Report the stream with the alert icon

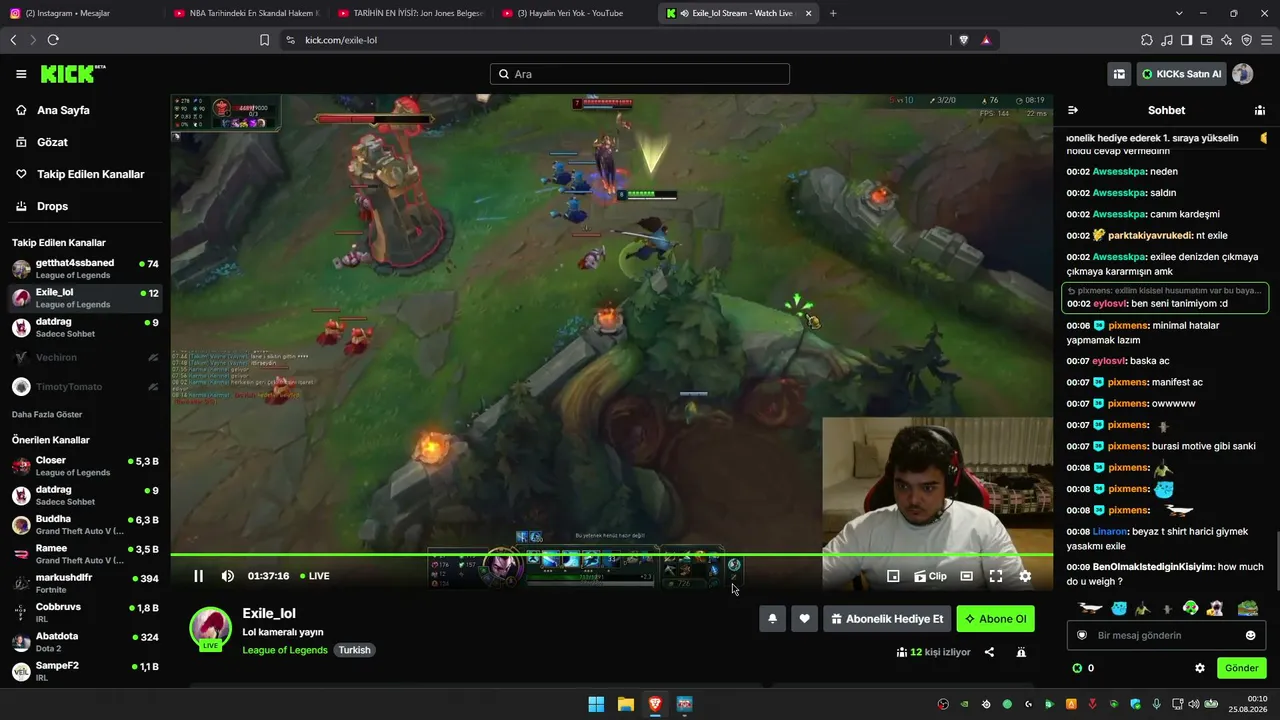pyautogui.click(x=1021, y=652)
